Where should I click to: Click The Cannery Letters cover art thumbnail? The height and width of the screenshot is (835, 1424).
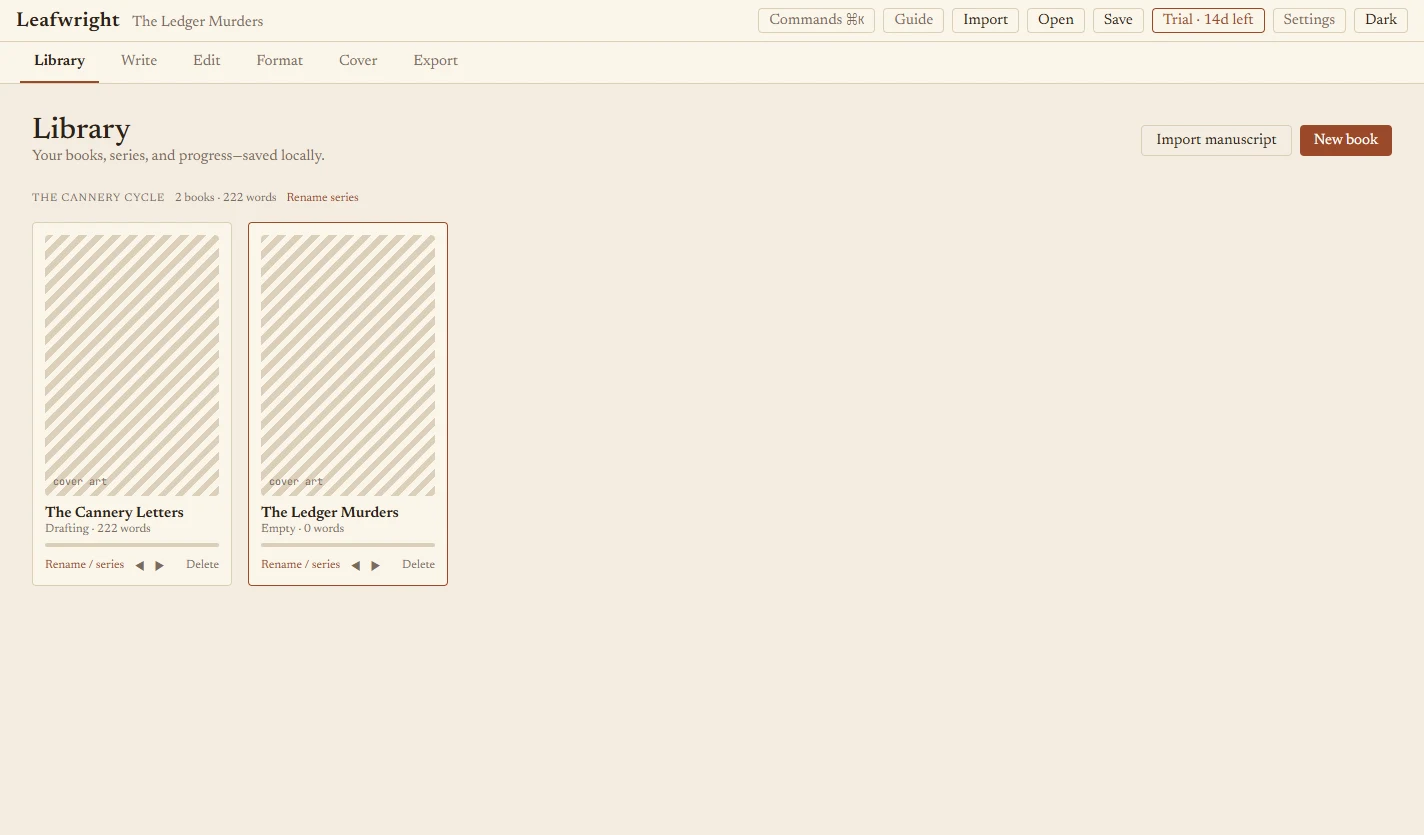[132, 365]
